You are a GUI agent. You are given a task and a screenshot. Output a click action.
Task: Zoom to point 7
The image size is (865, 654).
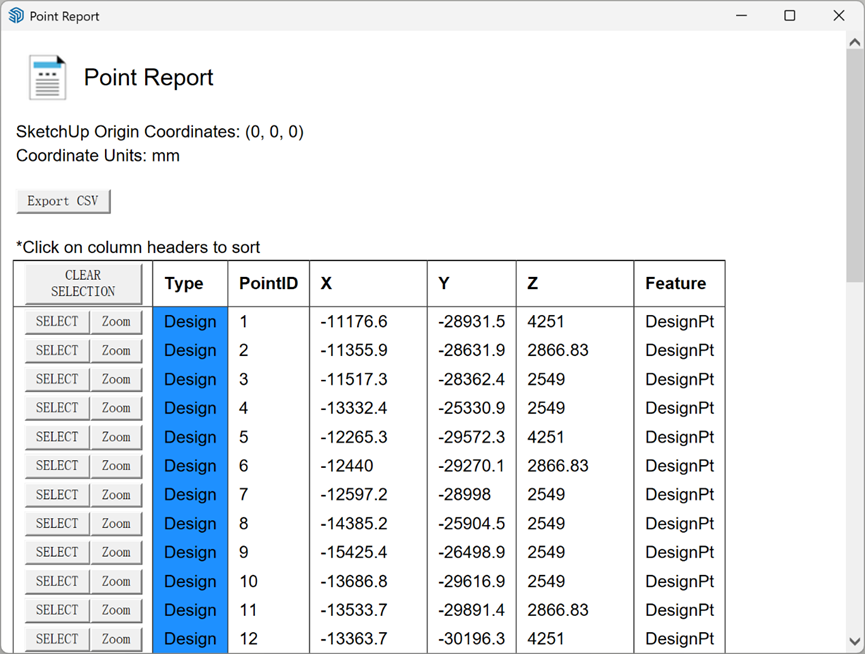click(116, 495)
